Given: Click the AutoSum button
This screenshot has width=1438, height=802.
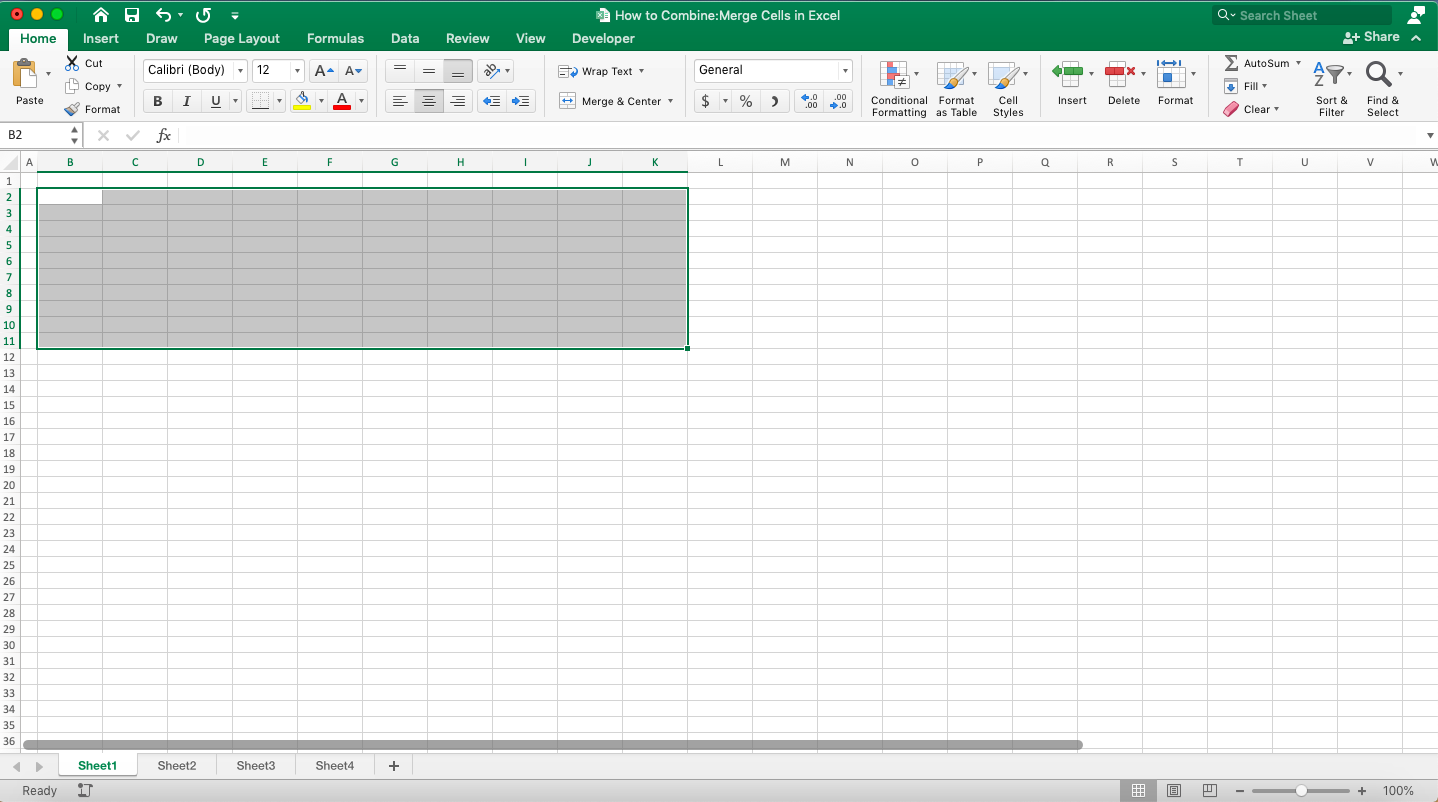Looking at the screenshot, I should pyautogui.click(x=1256, y=63).
